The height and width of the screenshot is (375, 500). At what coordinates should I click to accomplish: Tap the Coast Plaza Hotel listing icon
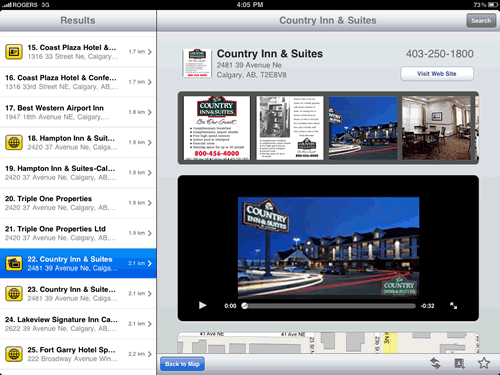tap(14, 52)
